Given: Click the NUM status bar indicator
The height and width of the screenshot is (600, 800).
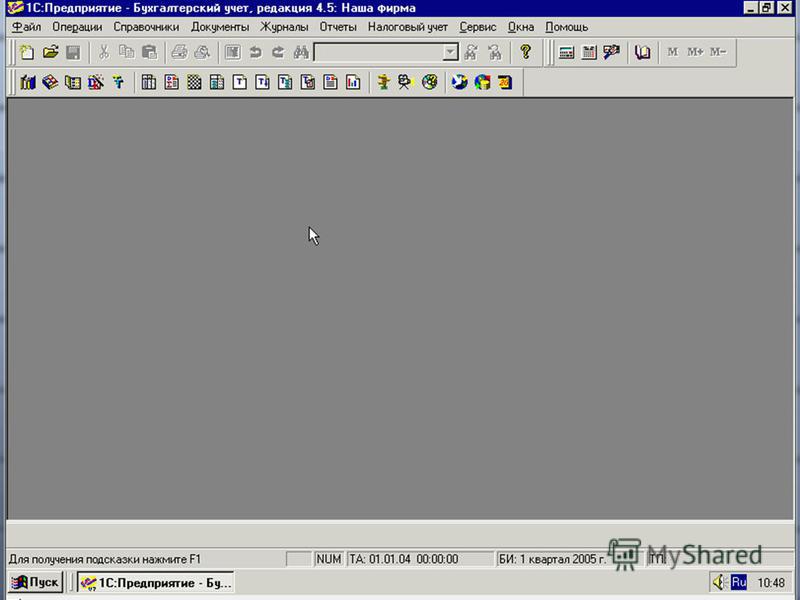Looking at the screenshot, I should point(329,559).
